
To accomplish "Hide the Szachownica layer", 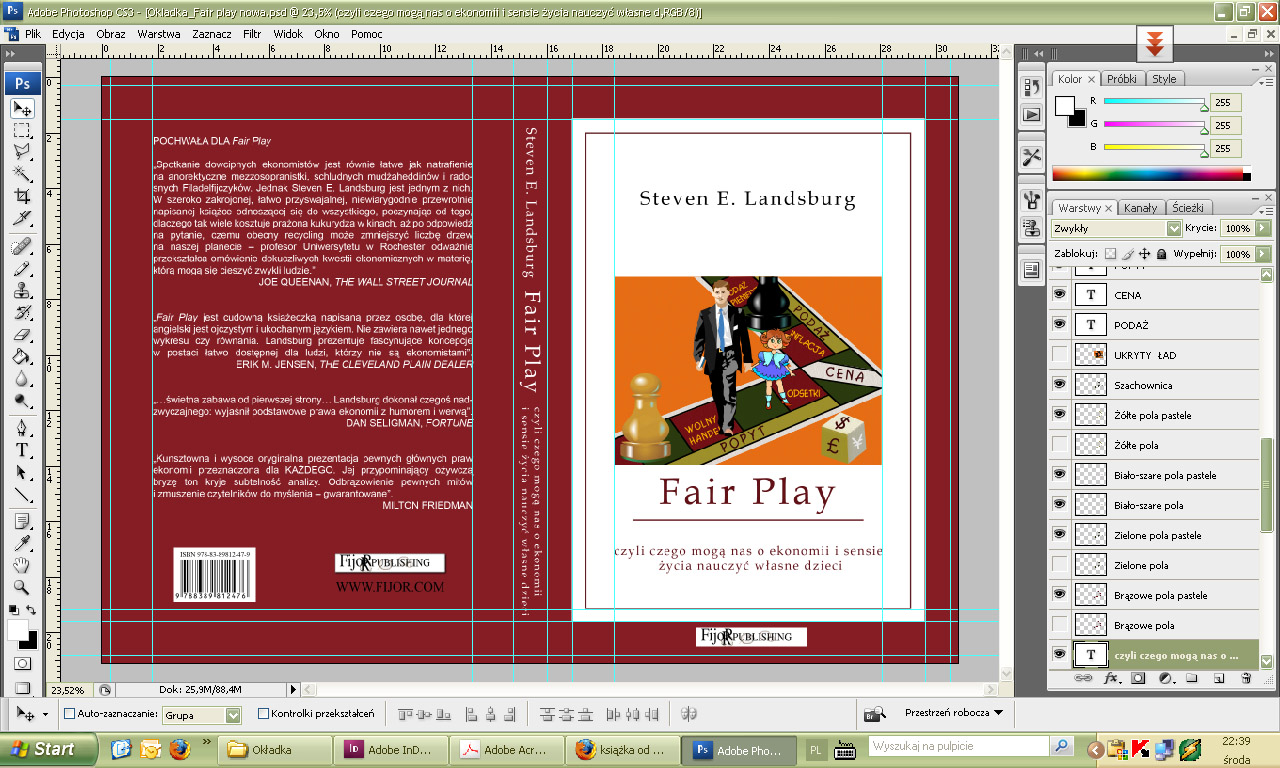I will coord(1060,385).
